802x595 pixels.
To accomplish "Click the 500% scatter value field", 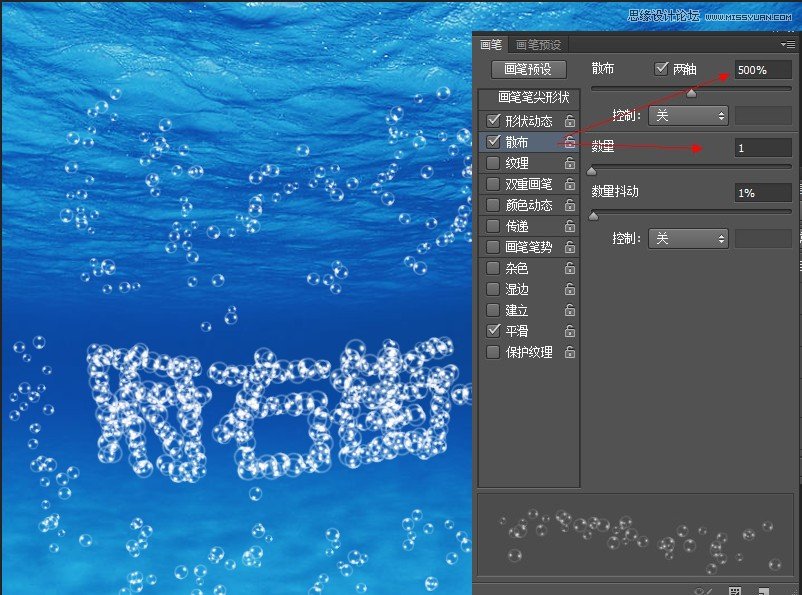I will click(x=764, y=68).
